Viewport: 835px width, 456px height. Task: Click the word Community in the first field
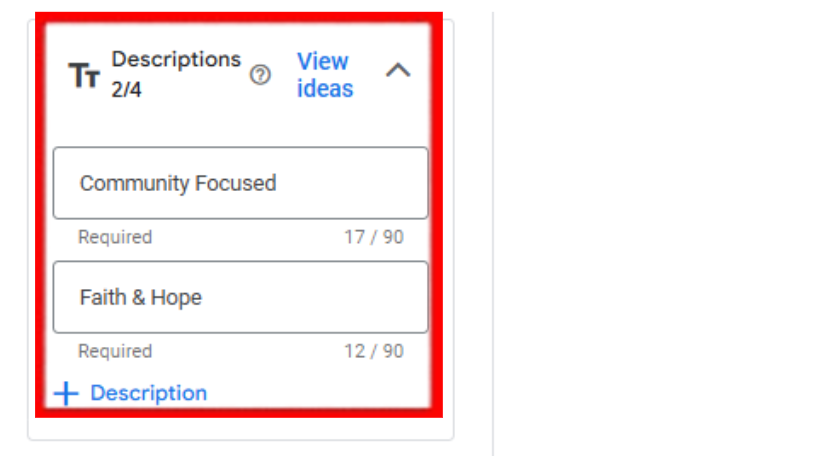[x=134, y=183]
